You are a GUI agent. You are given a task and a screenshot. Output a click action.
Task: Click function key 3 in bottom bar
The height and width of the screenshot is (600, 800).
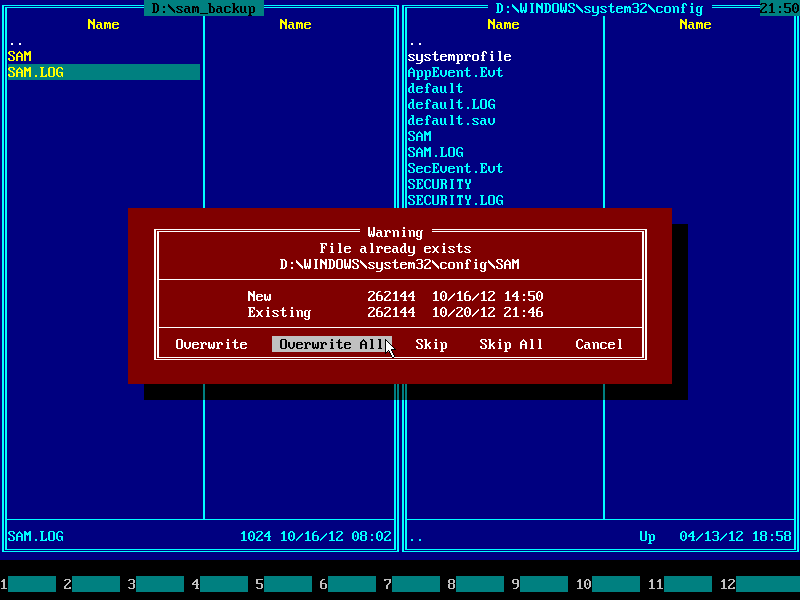click(156, 584)
